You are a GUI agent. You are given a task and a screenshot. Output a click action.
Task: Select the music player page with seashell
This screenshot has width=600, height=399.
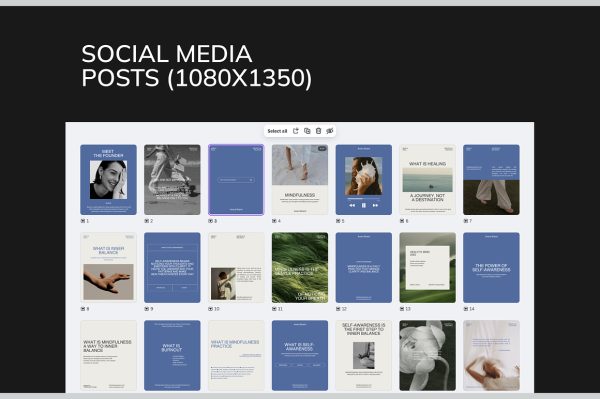364,179
